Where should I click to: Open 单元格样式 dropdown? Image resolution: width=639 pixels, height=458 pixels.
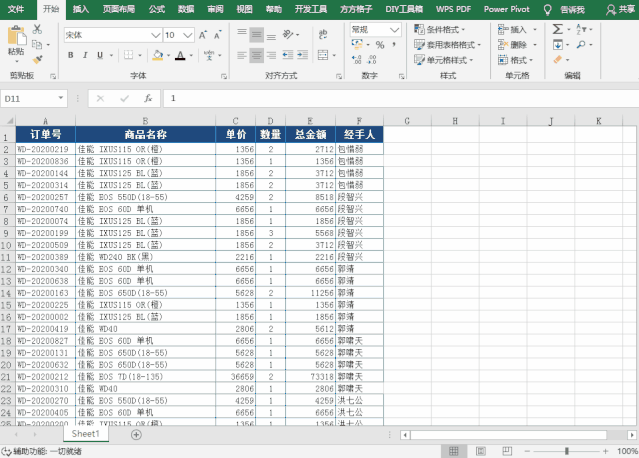tap(443, 60)
